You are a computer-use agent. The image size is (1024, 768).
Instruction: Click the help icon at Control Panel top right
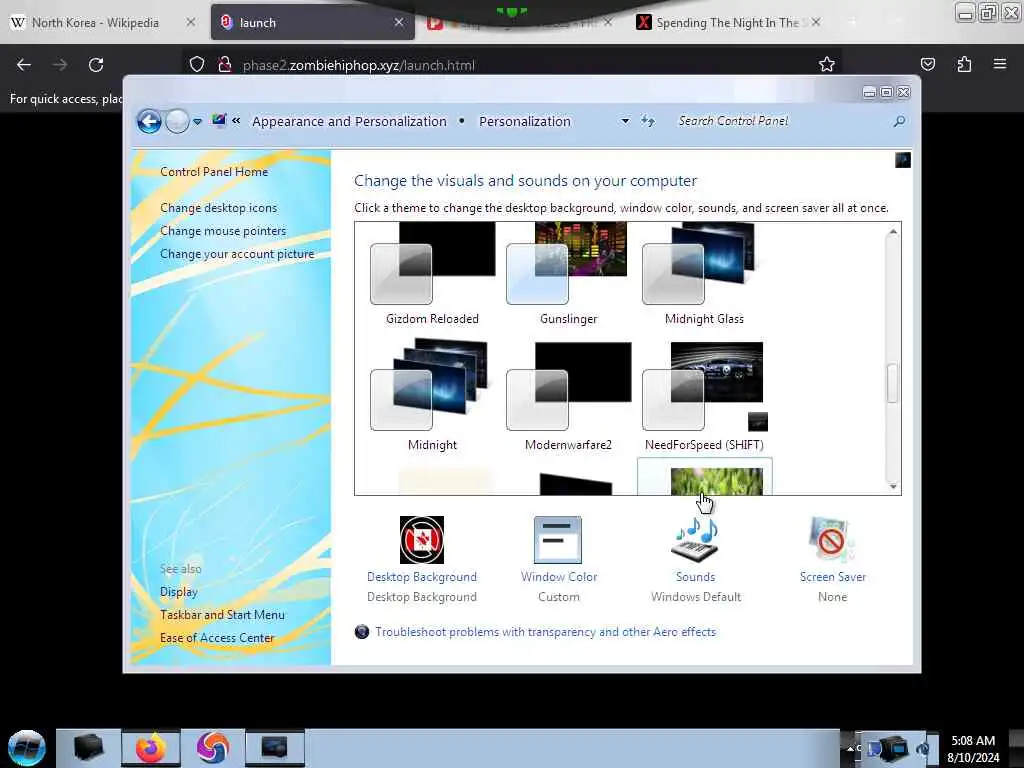pyautogui.click(x=903, y=160)
